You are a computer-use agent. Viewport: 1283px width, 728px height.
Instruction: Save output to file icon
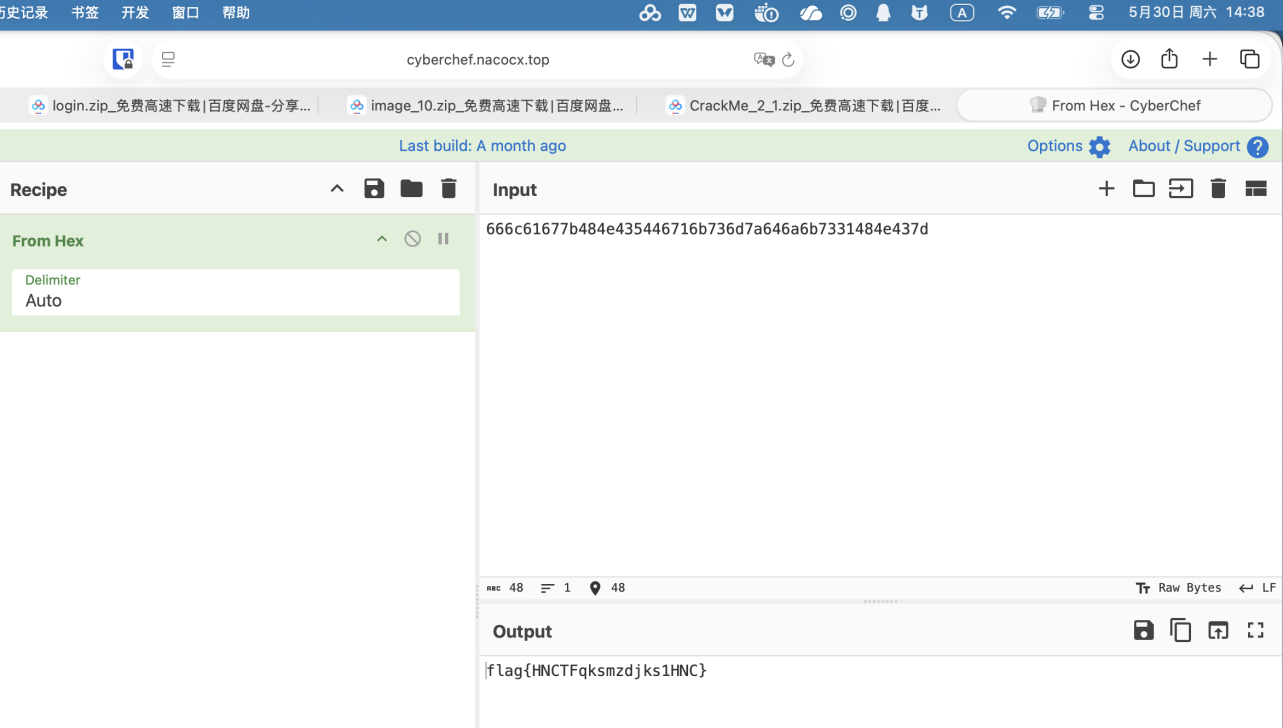click(1143, 630)
